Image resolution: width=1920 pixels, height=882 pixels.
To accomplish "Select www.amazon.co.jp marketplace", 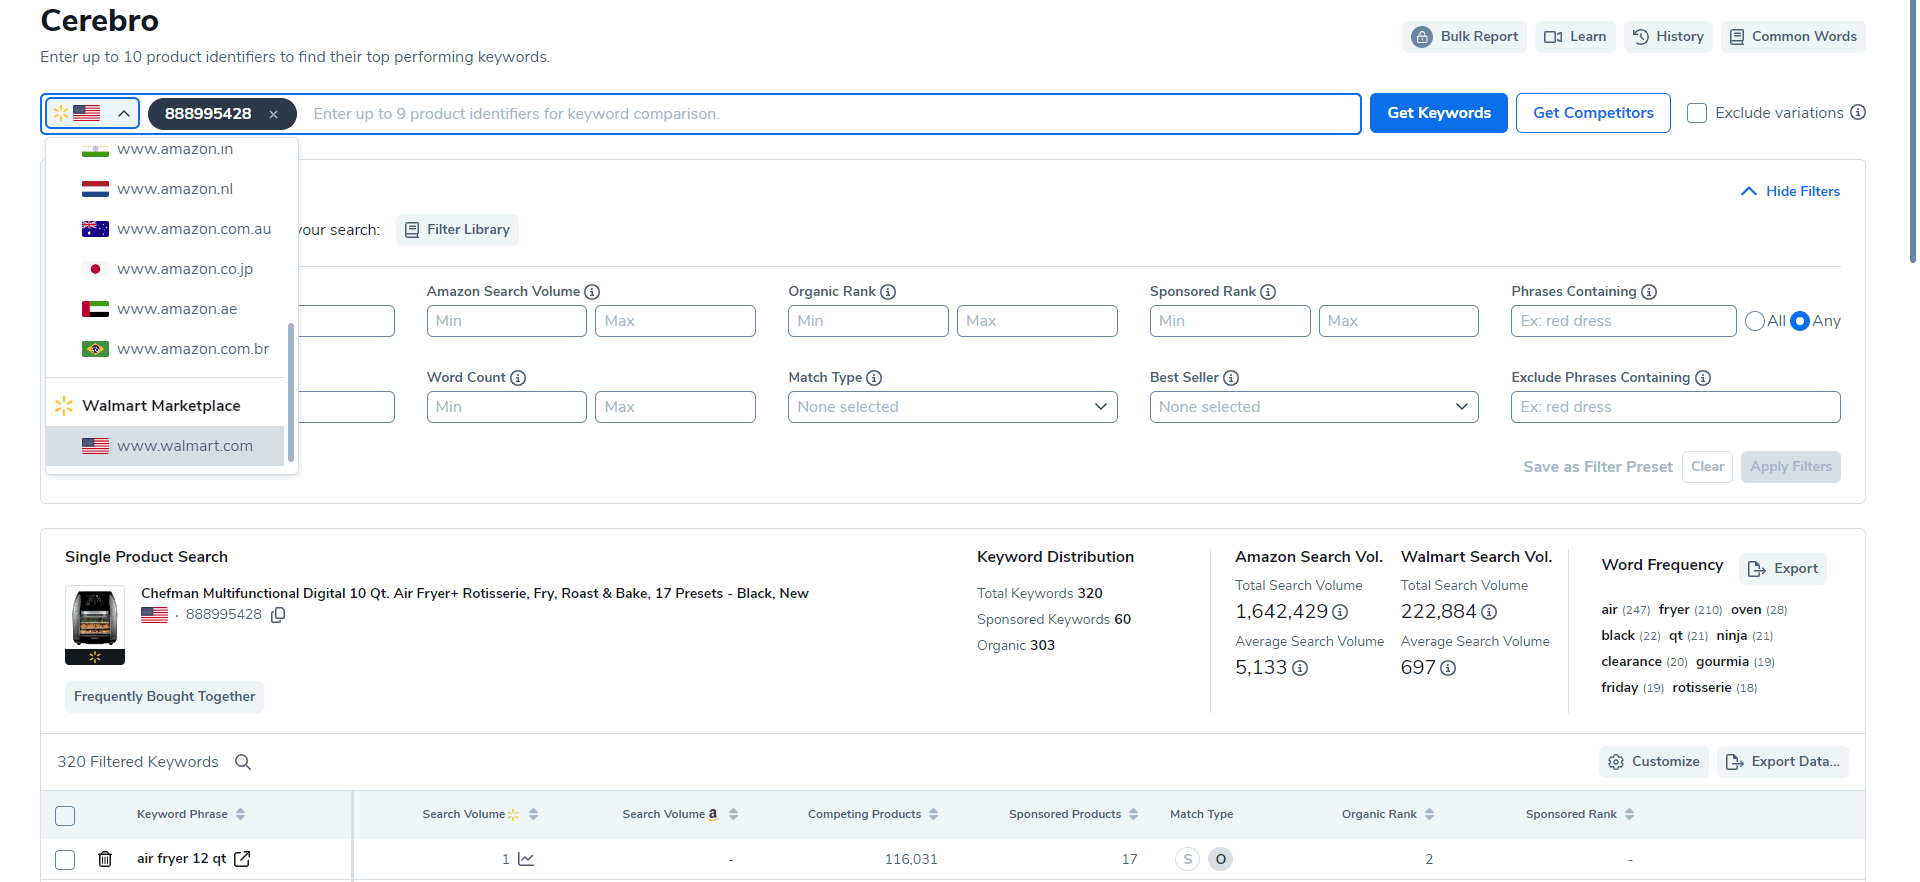I will pyautogui.click(x=165, y=269).
